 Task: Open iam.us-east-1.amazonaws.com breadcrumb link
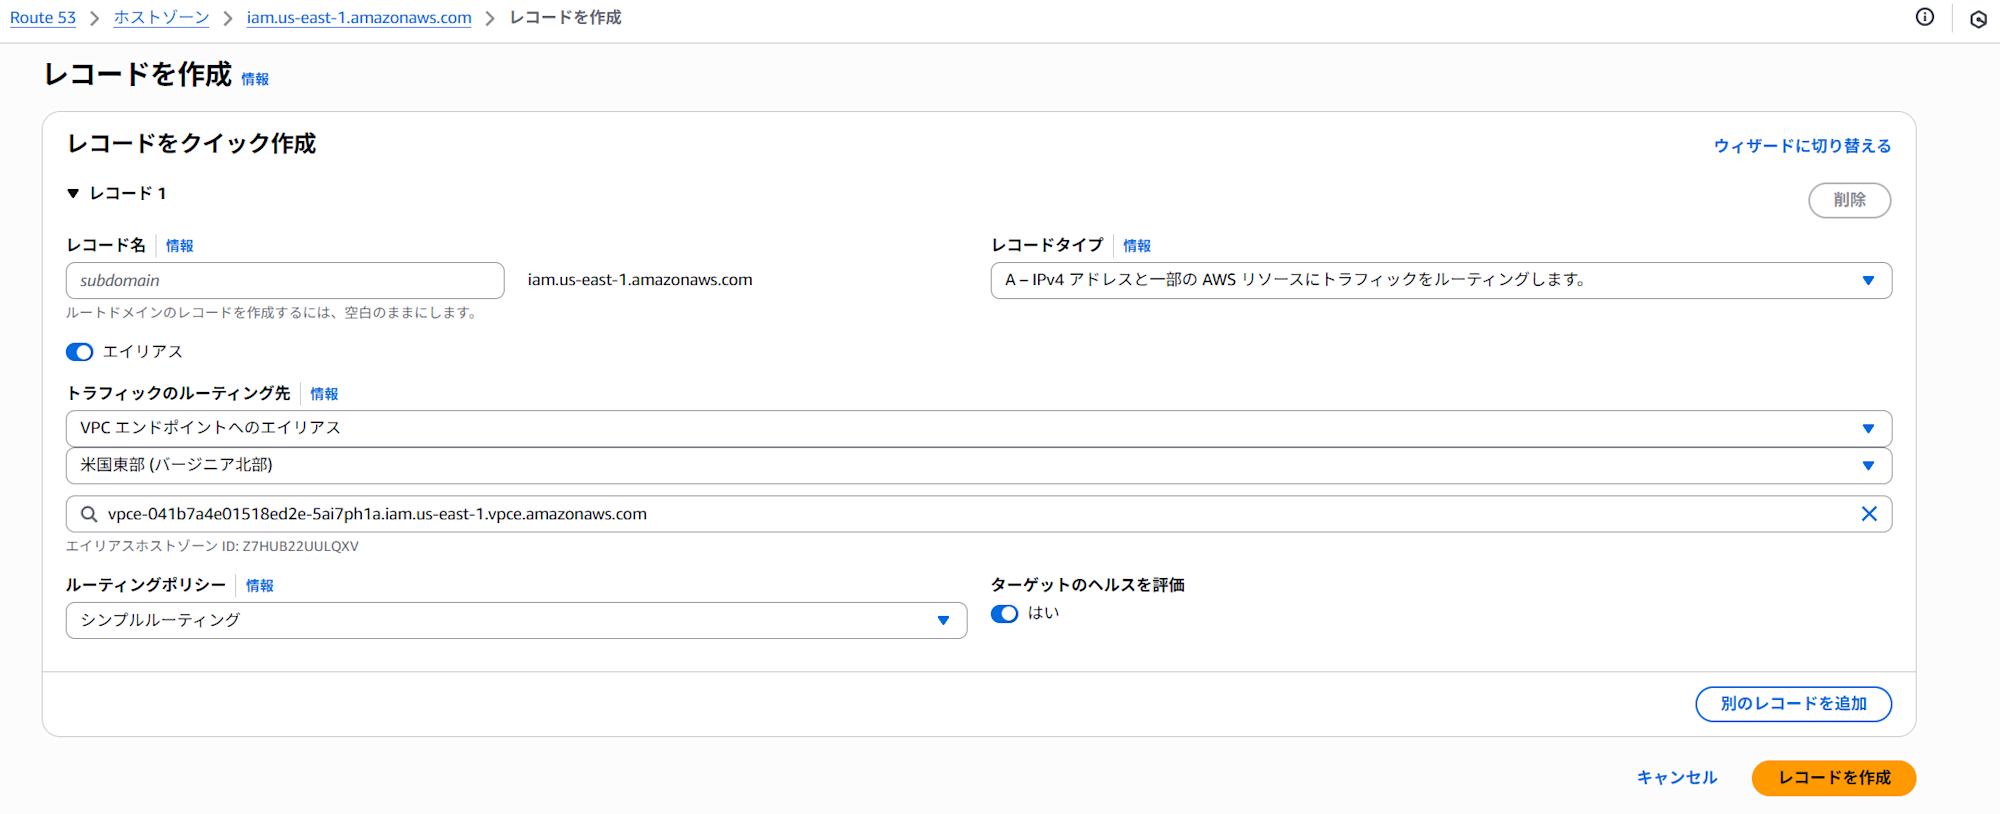[359, 18]
